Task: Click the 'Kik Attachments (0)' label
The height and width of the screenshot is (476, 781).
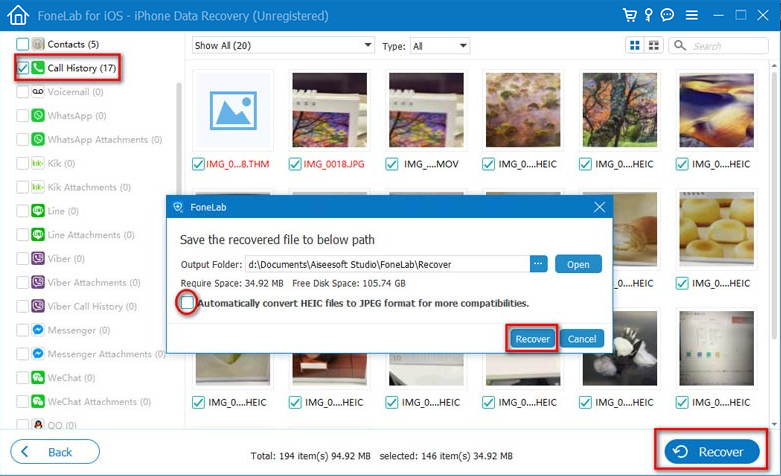Action: (89, 187)
